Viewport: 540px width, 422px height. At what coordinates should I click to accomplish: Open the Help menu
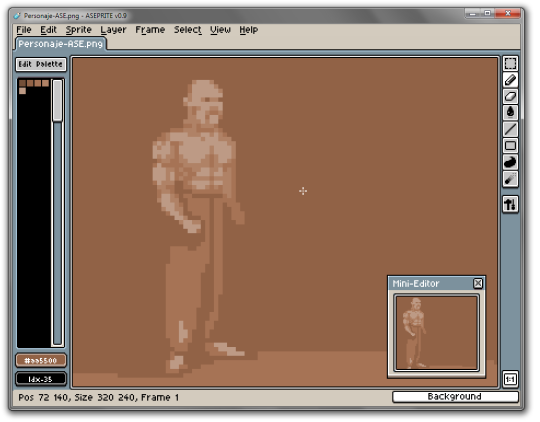(248, 30)
